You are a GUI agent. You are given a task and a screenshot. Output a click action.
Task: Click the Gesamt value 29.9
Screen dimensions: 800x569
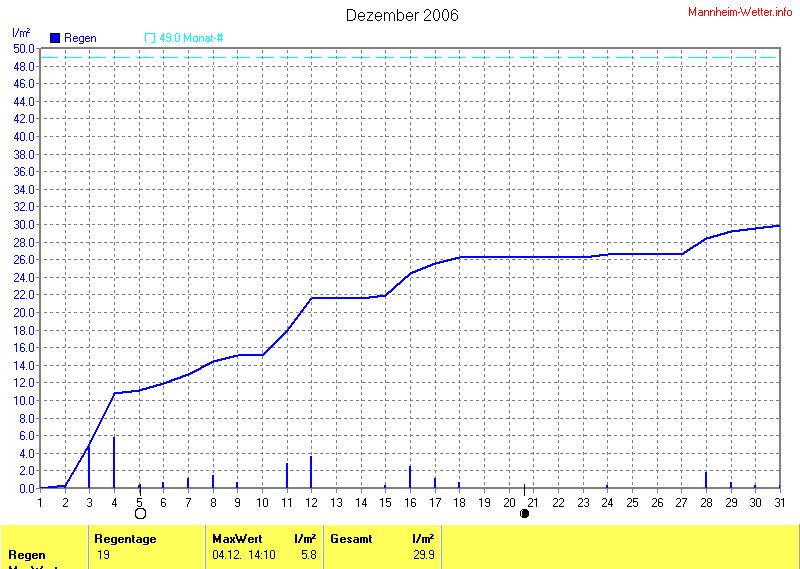pos(423,554)
